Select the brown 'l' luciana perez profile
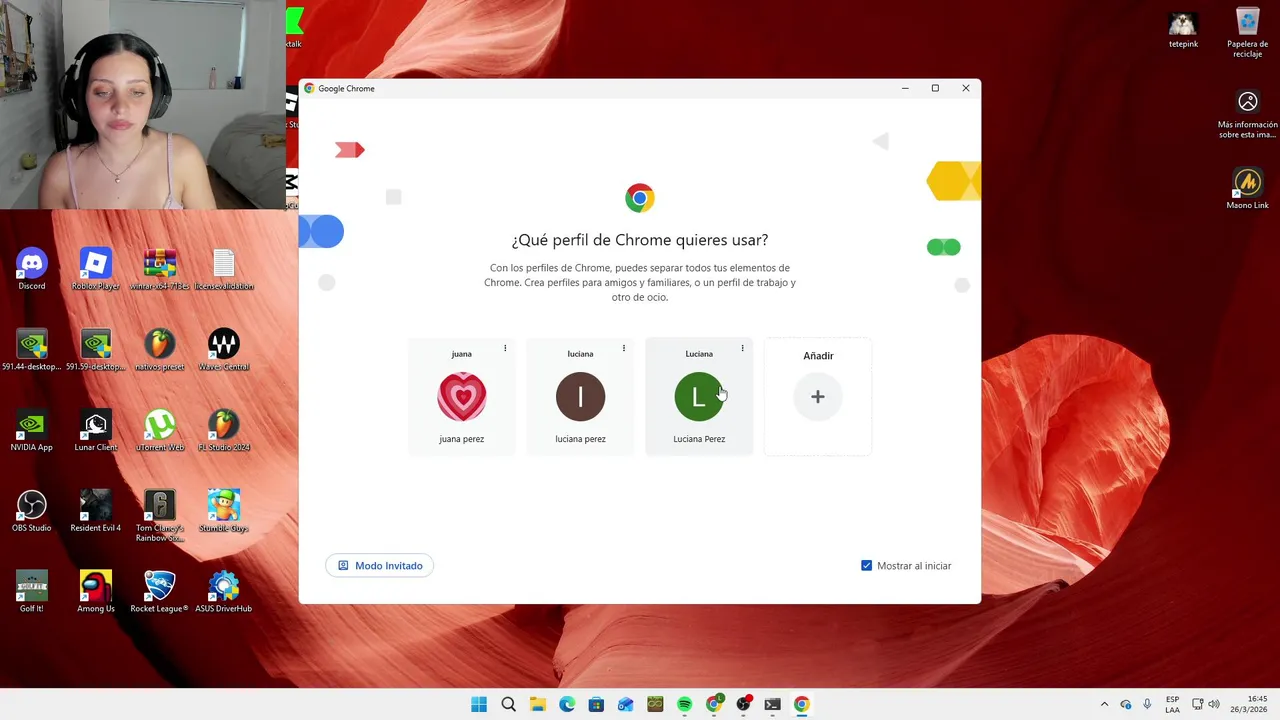 (580, 397)
